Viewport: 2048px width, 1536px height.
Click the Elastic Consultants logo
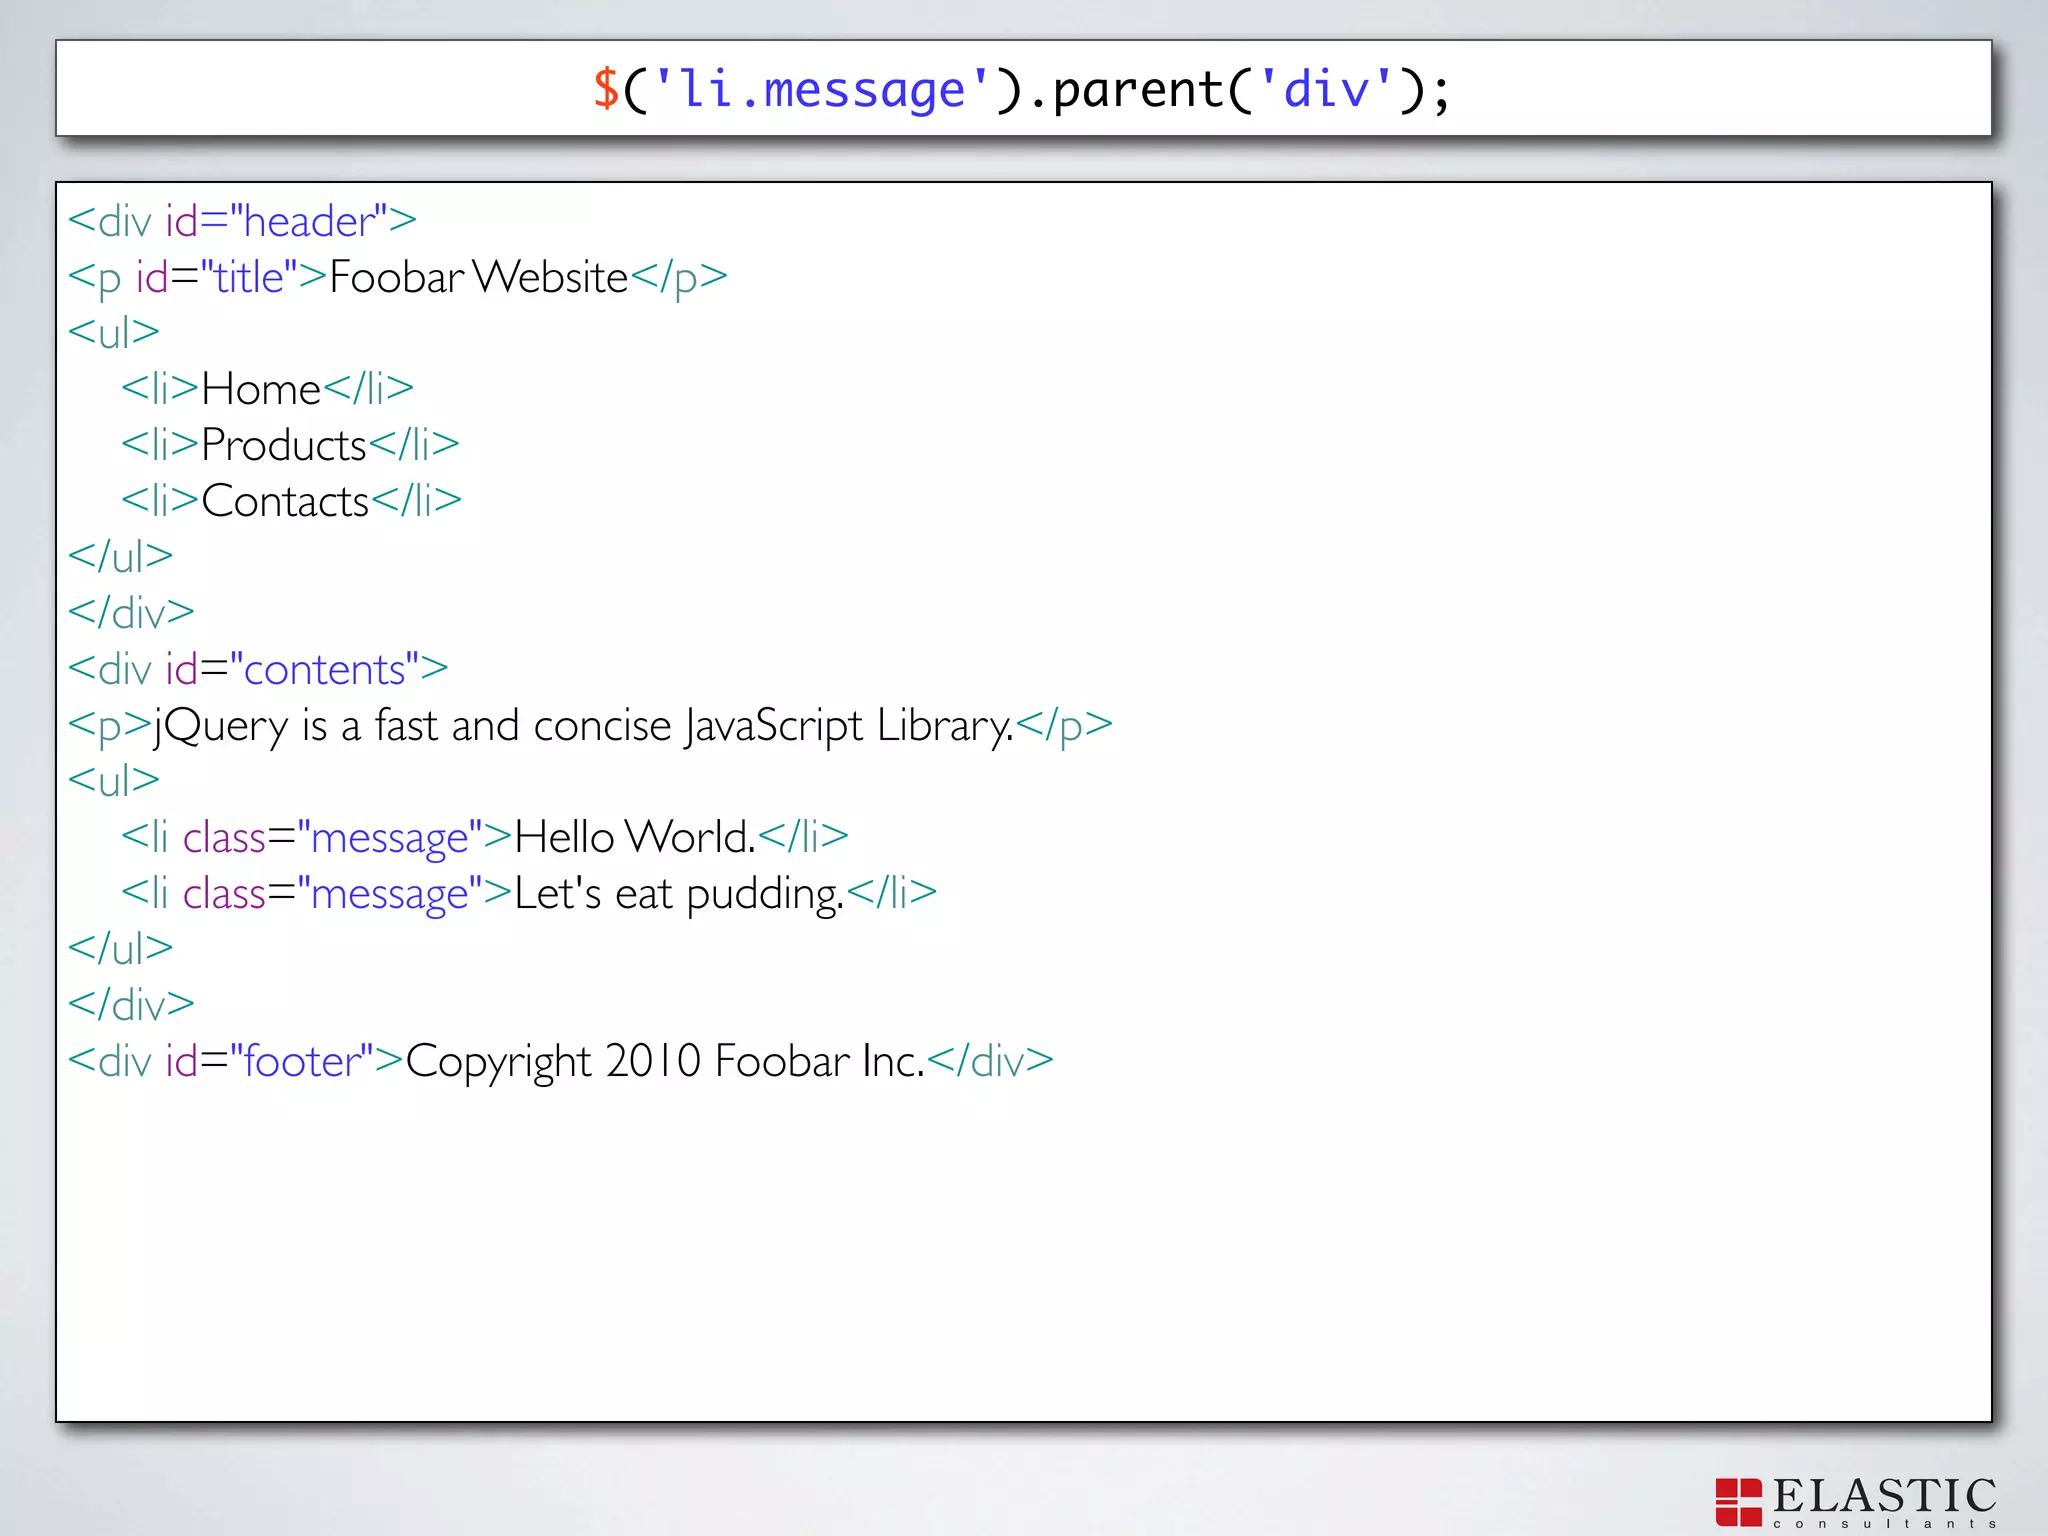coord(1856,1502)
